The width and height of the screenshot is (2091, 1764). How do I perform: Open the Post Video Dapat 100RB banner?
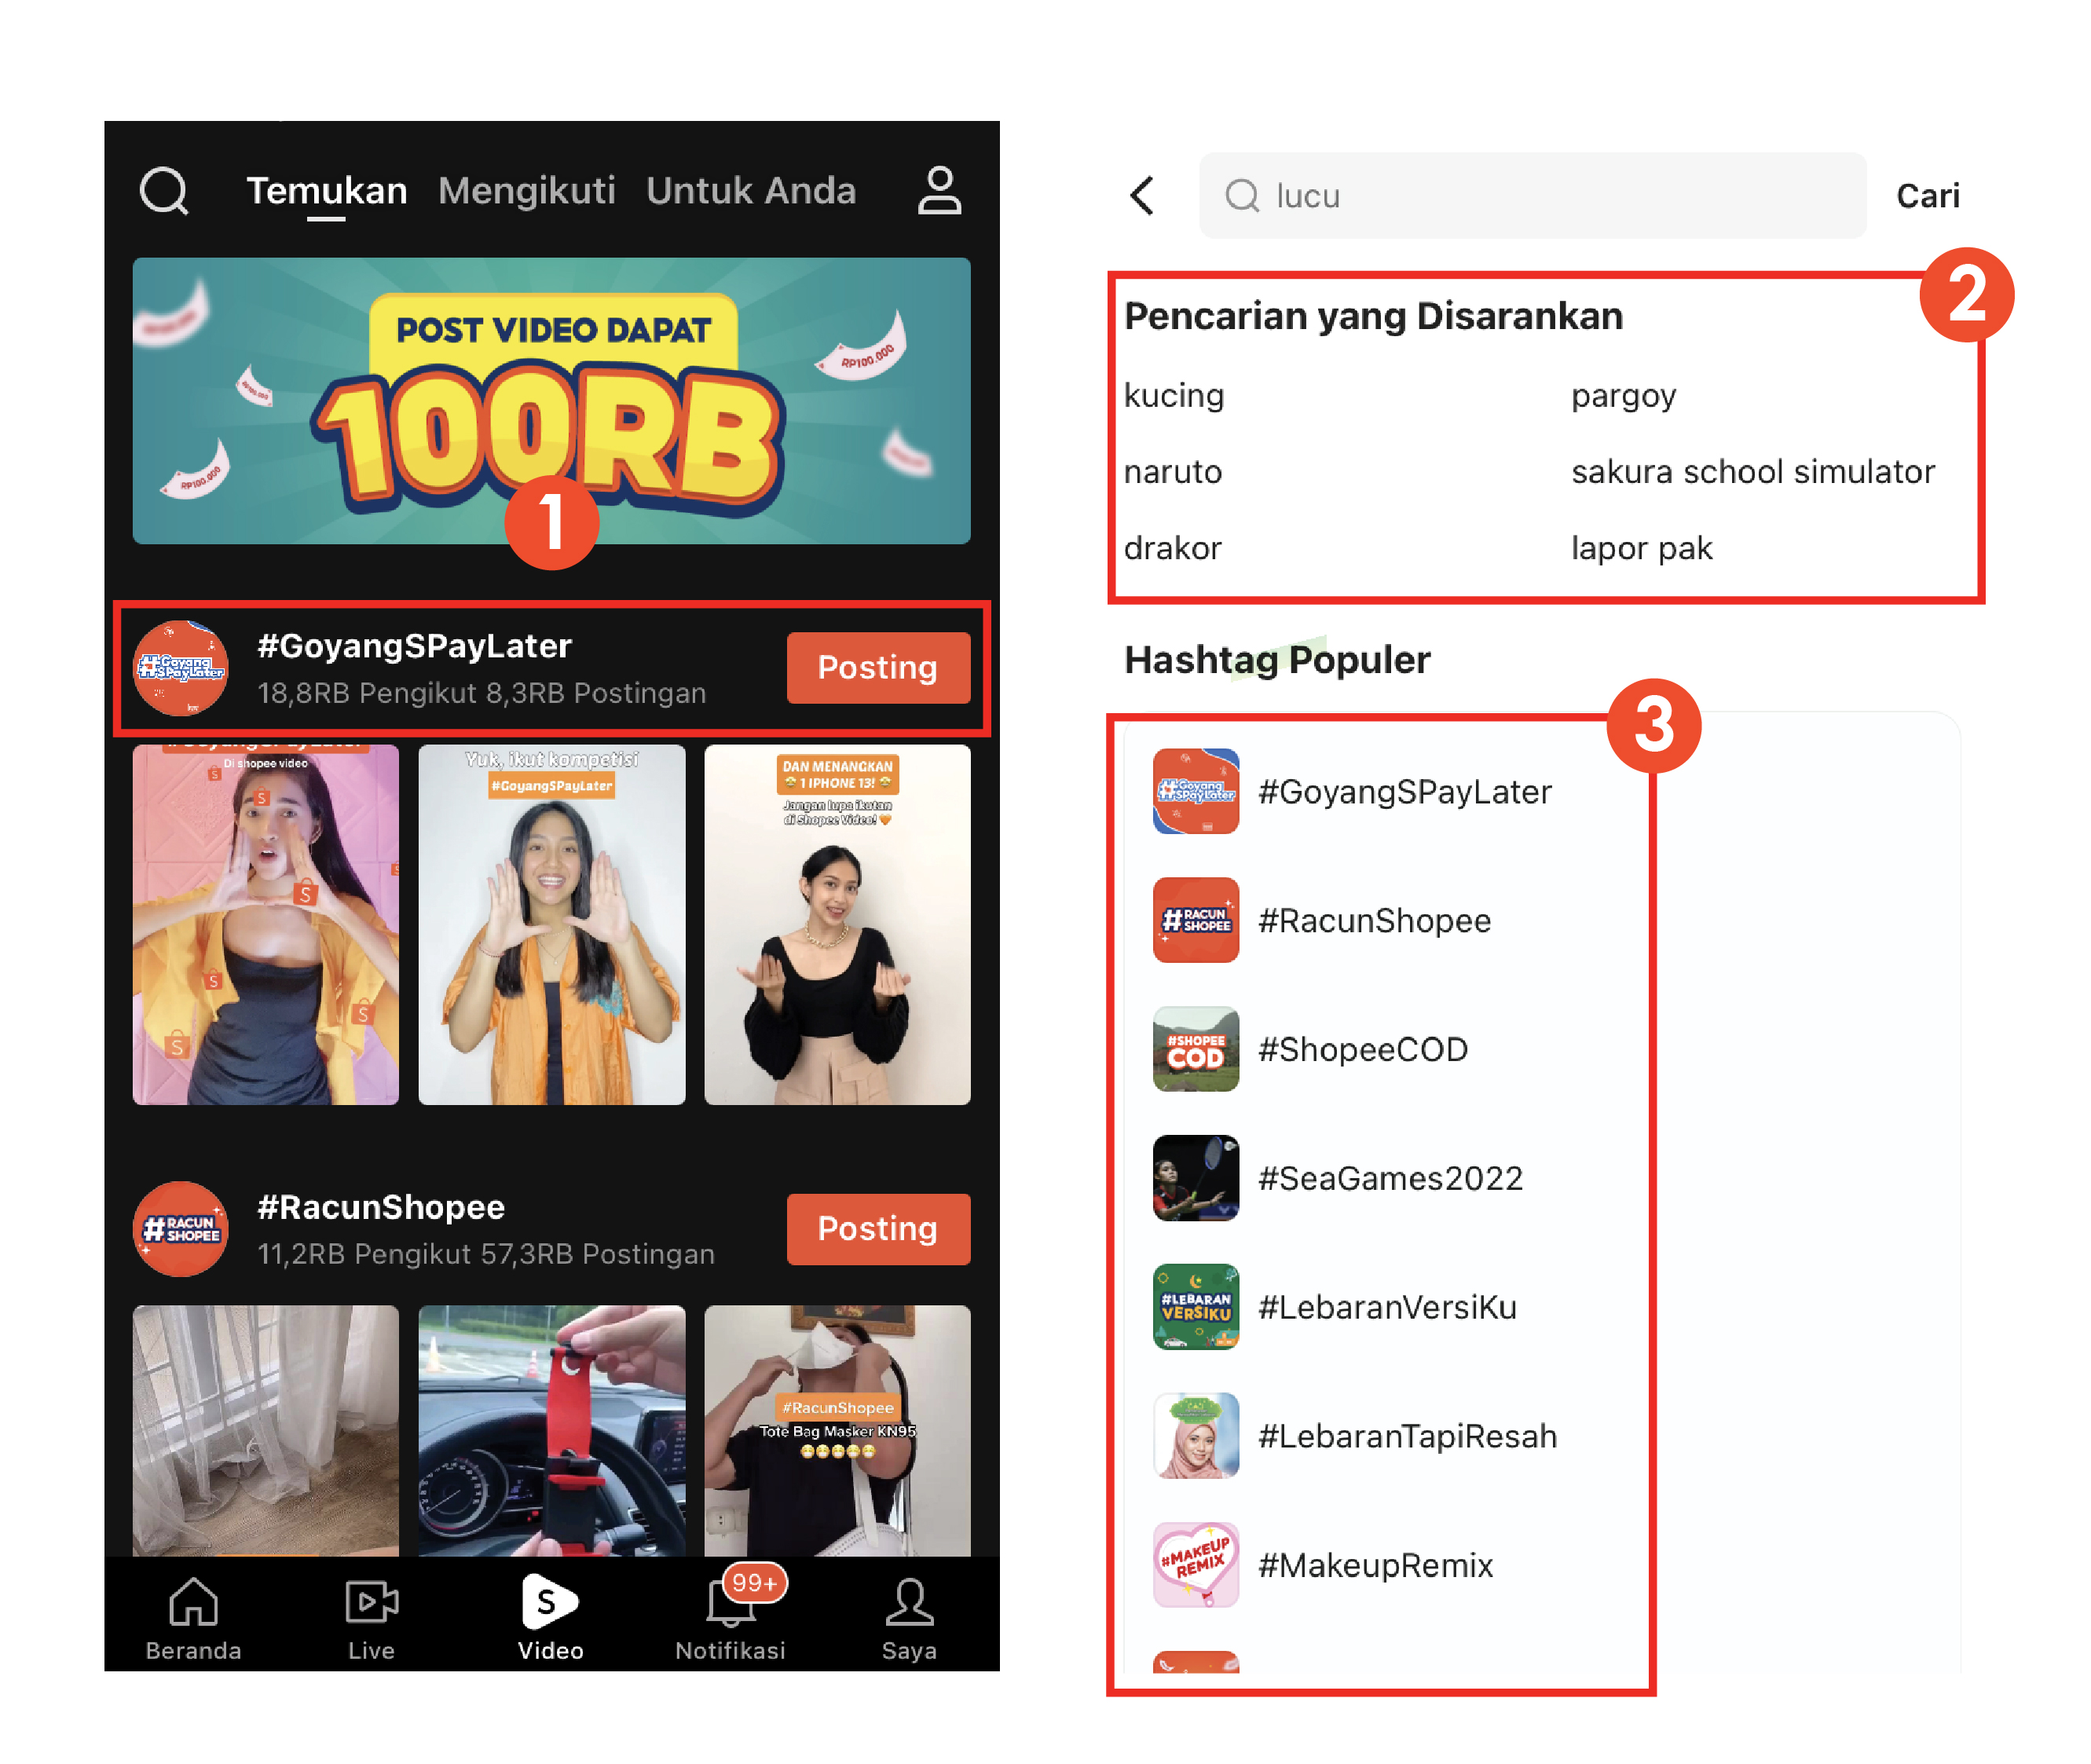click(x=551, y=400)
